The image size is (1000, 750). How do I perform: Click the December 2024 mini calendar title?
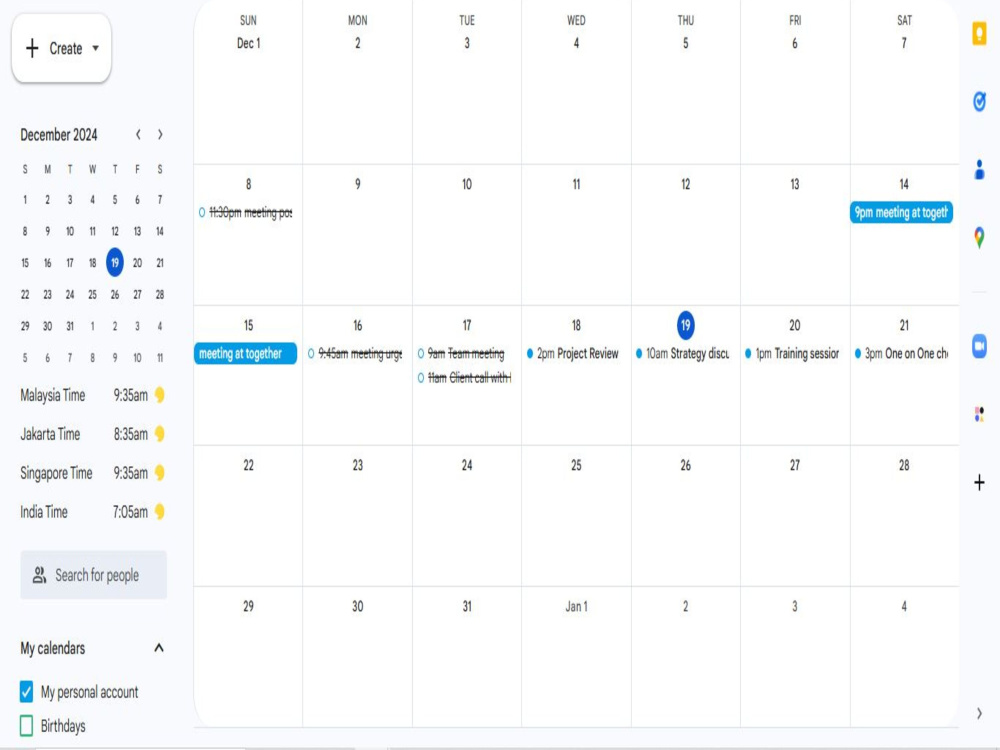tap(59, 135)
